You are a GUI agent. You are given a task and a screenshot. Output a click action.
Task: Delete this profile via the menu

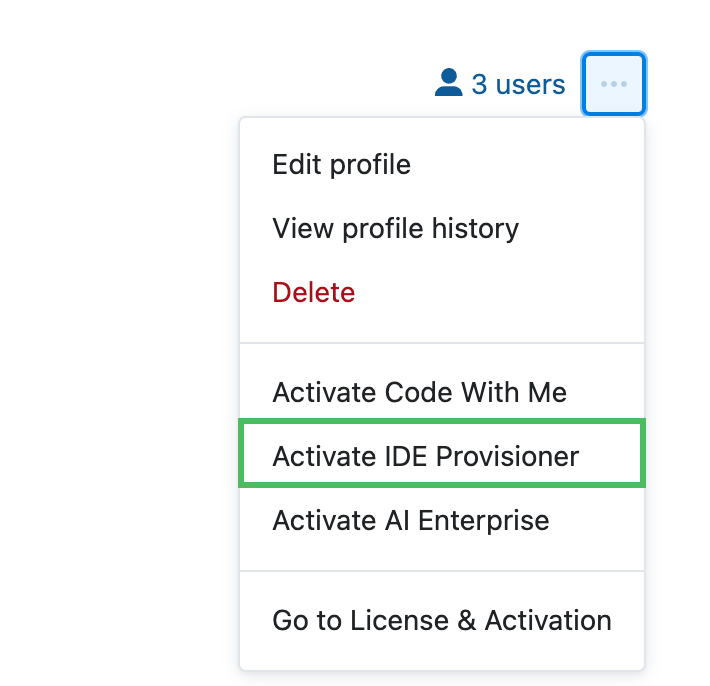313,292
